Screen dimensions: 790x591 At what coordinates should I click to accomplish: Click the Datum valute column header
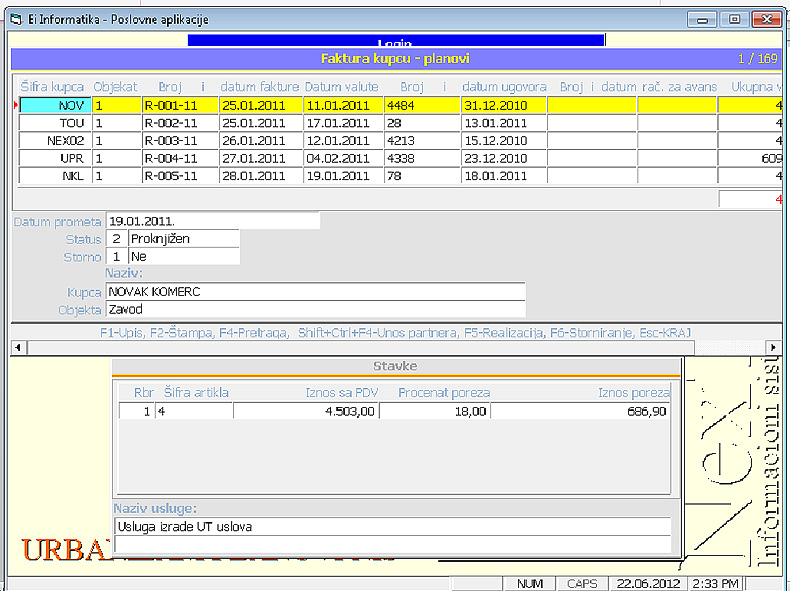(x=342, y=87)
